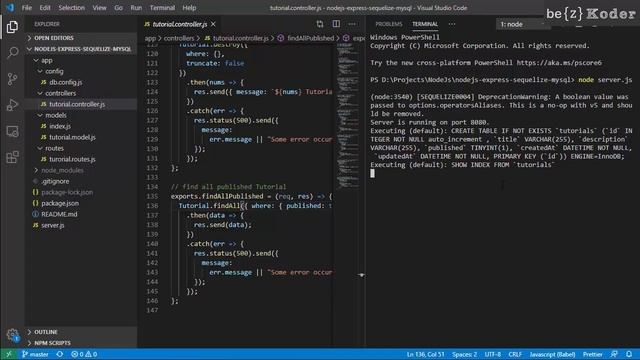Open the Terminal menu
This screenshot has height=360, width=640.
tap(162, 8)
